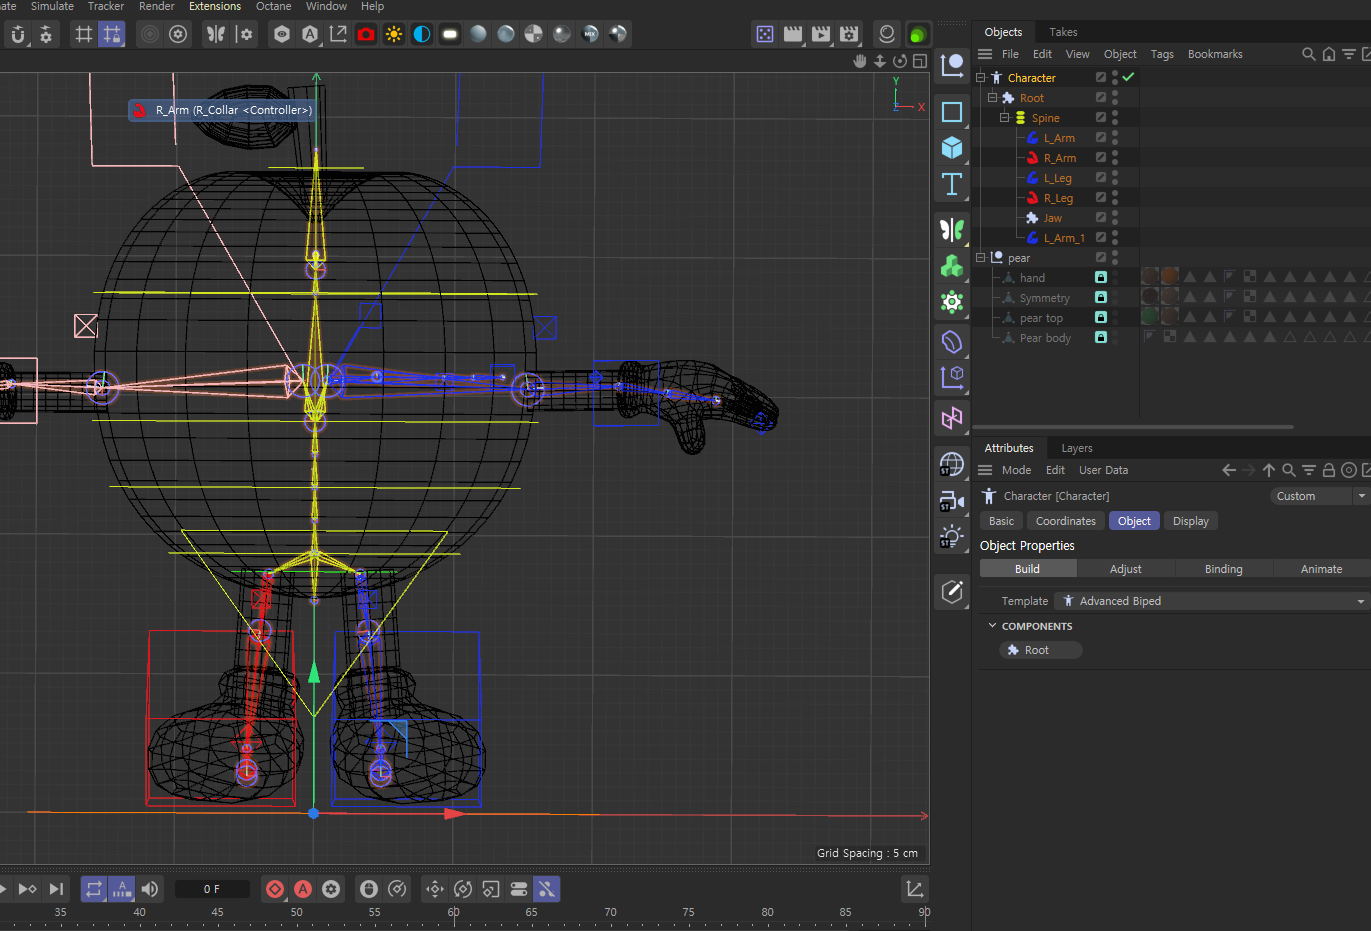Click the green Cloner cubes icon

click(952, 266)
